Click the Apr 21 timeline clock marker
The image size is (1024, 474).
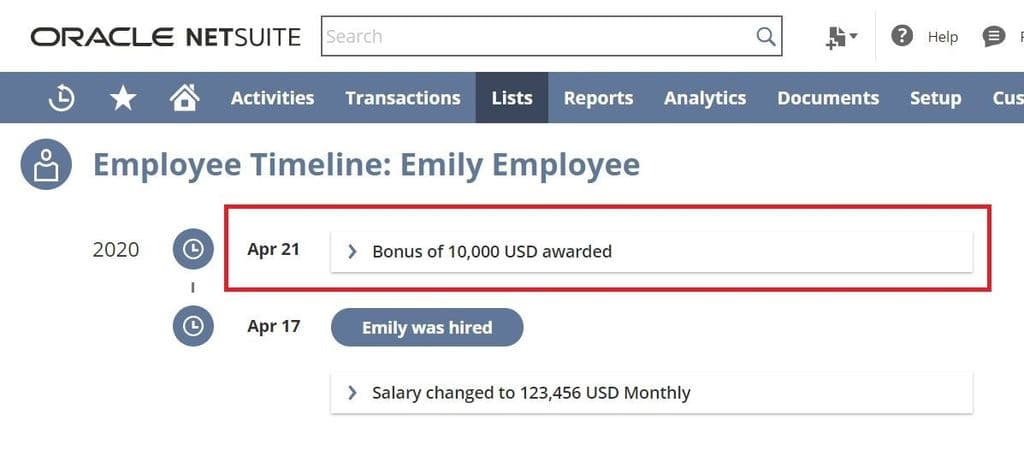point(193,249)
